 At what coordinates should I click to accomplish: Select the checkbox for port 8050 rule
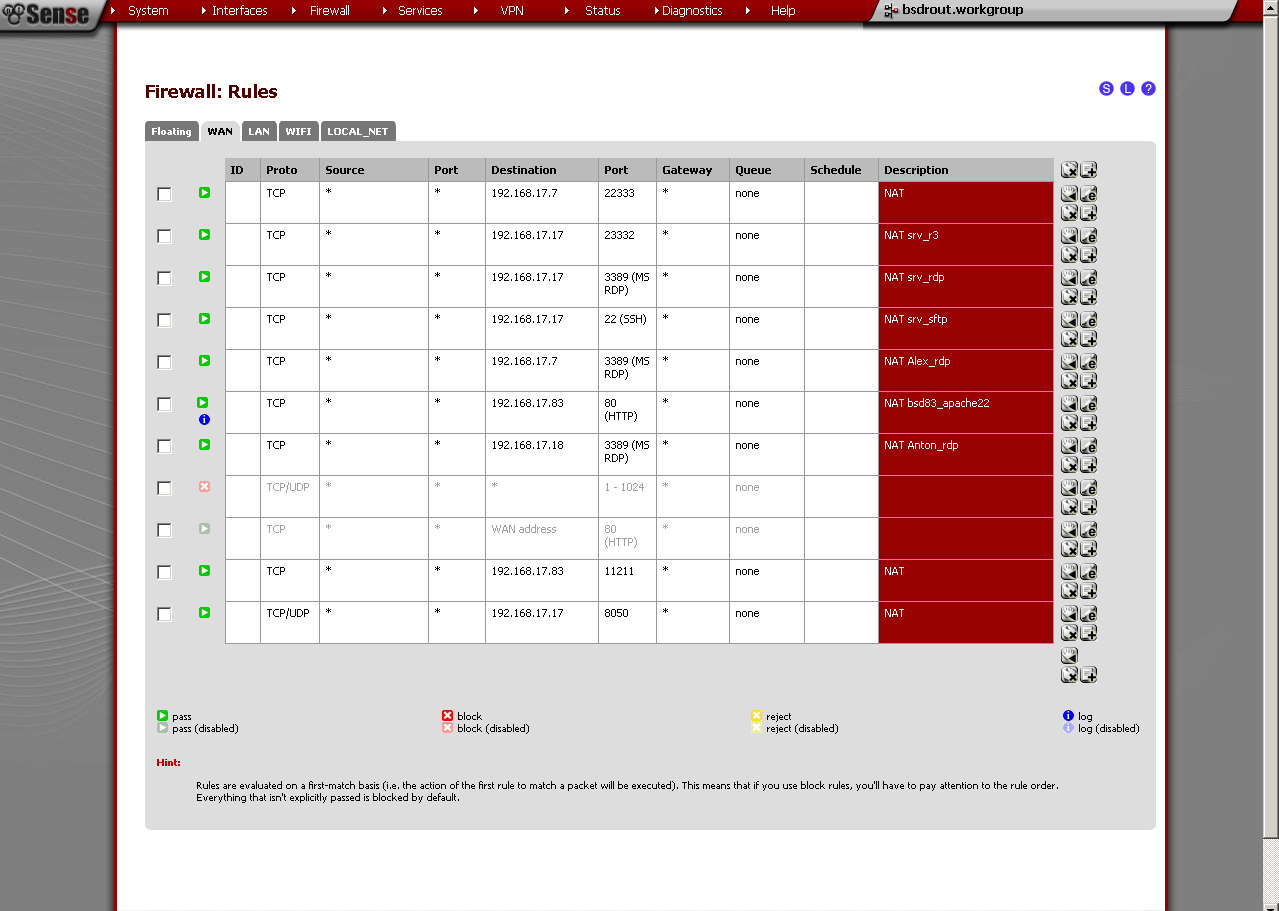[x=164, y=615]
